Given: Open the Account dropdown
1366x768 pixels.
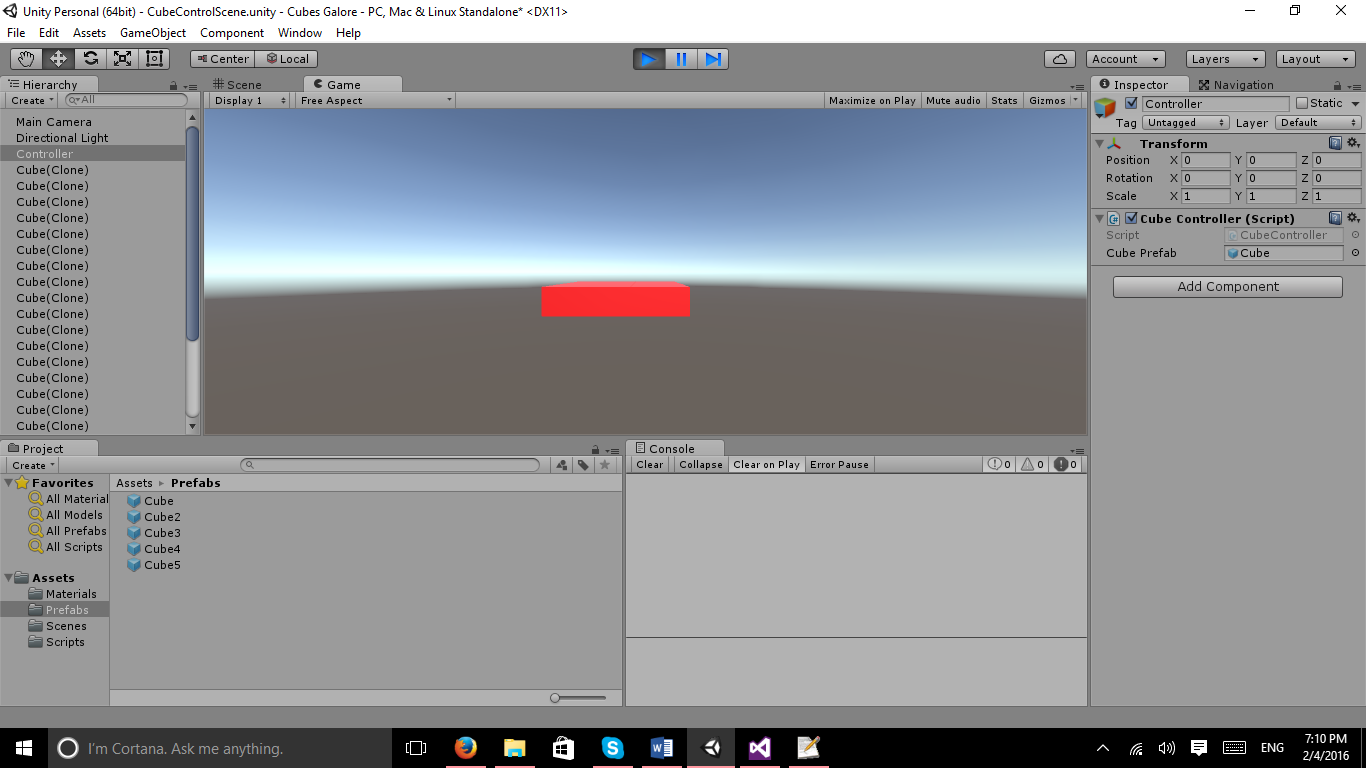Looking at the screenshot, I should [x=1125, y=59].
